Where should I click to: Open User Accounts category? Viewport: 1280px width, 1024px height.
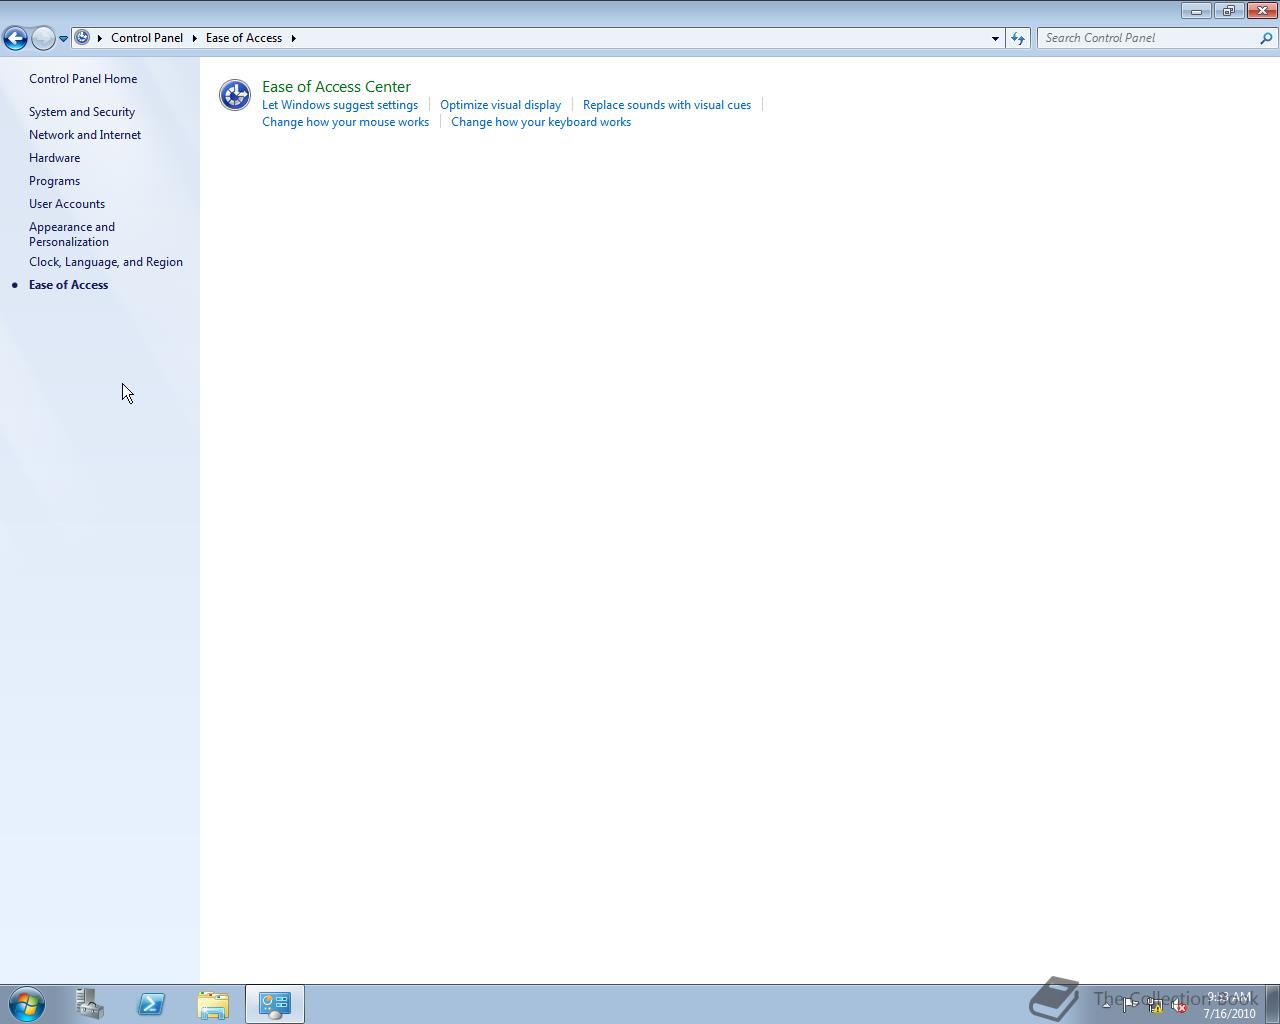click(67, 204)
